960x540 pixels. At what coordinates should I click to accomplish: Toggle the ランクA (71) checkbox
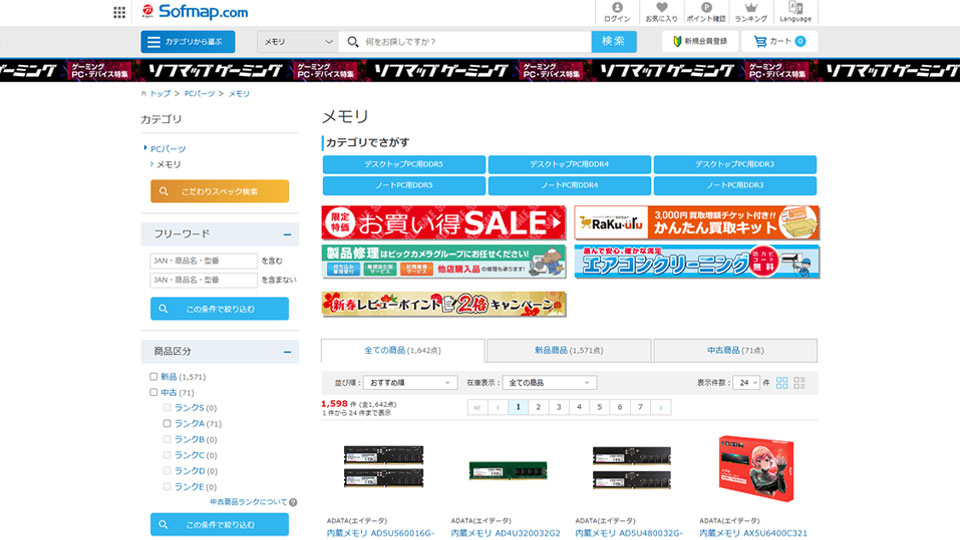pos(168,424)
